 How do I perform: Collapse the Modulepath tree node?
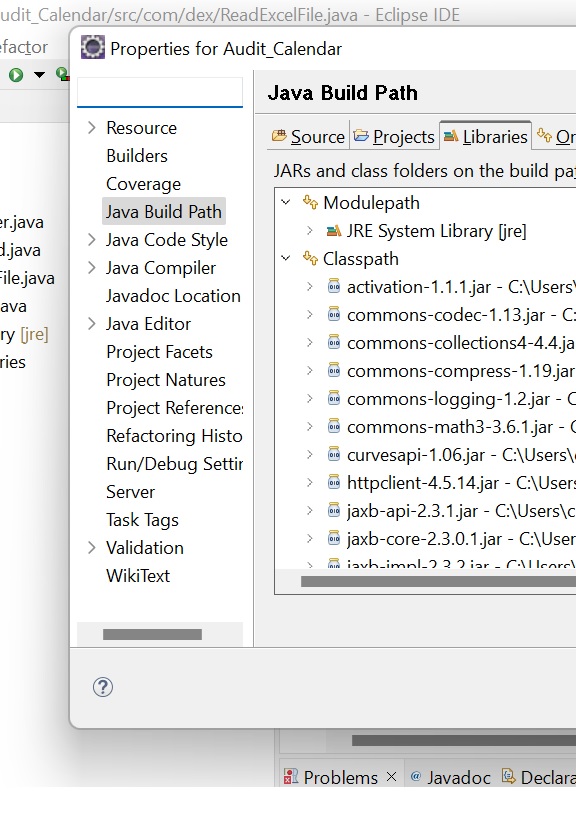click(286, 202)
